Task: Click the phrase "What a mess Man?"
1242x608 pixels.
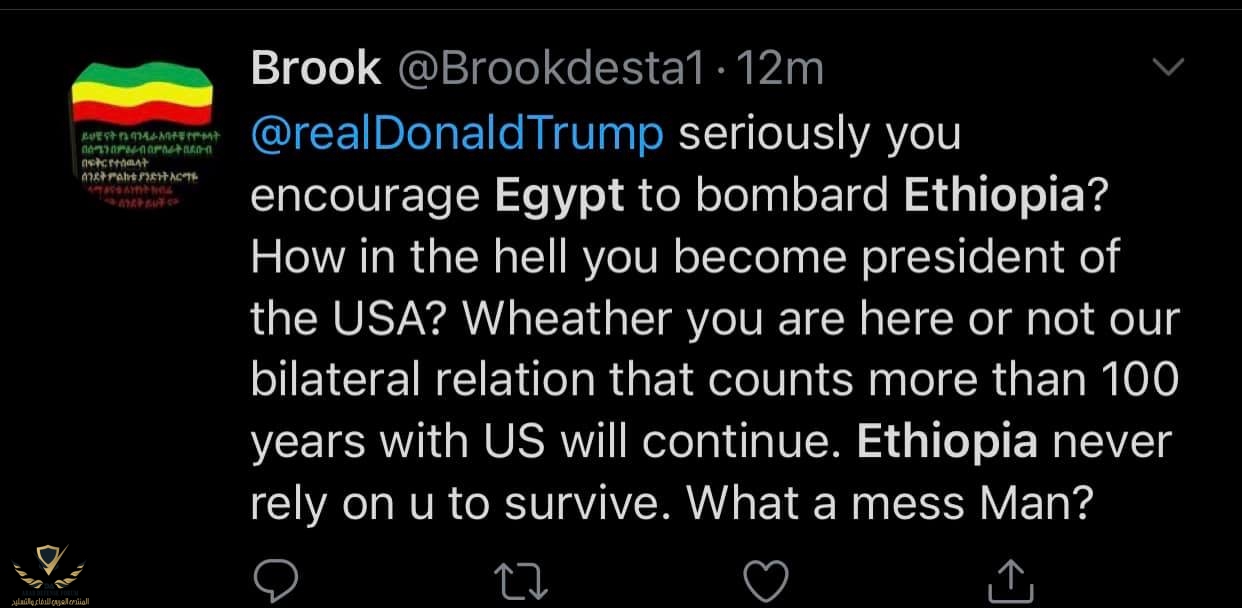Action: coord(886,505)
